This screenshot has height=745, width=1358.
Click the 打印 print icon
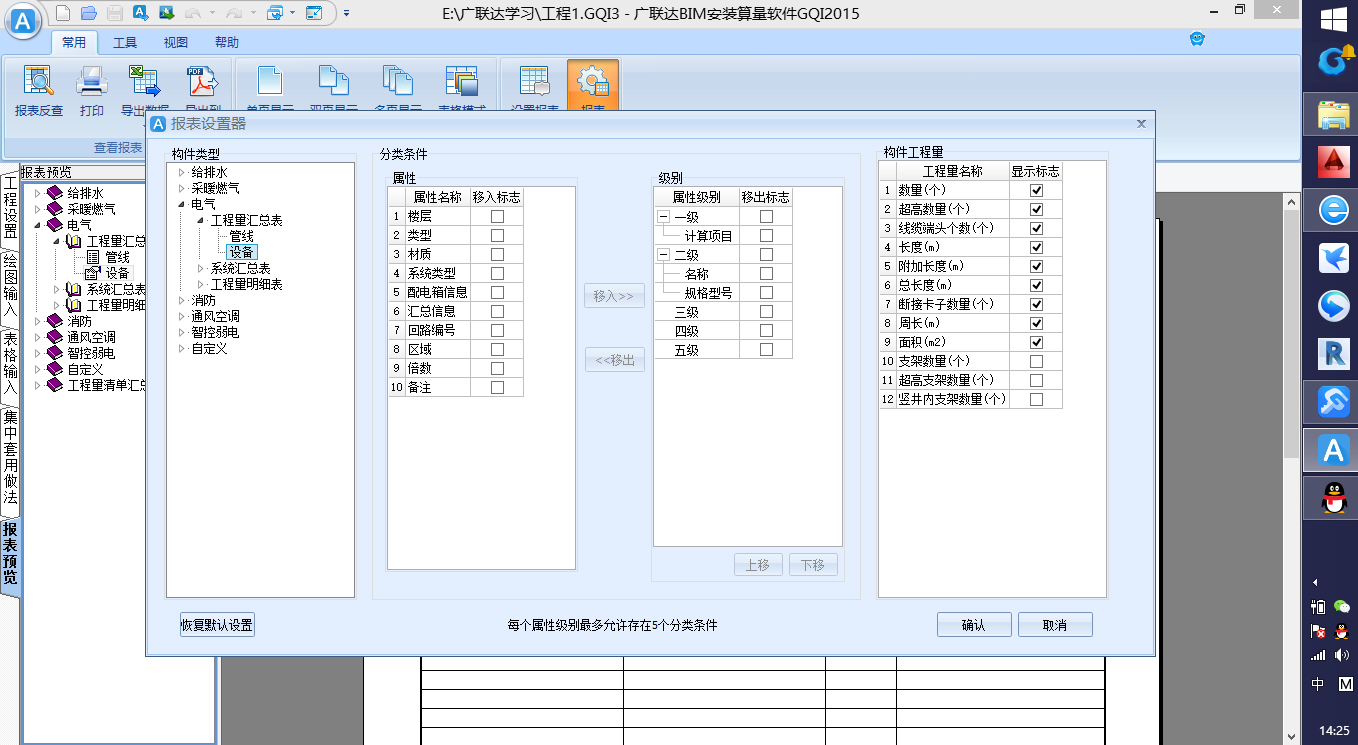click(x=92, y=90)
